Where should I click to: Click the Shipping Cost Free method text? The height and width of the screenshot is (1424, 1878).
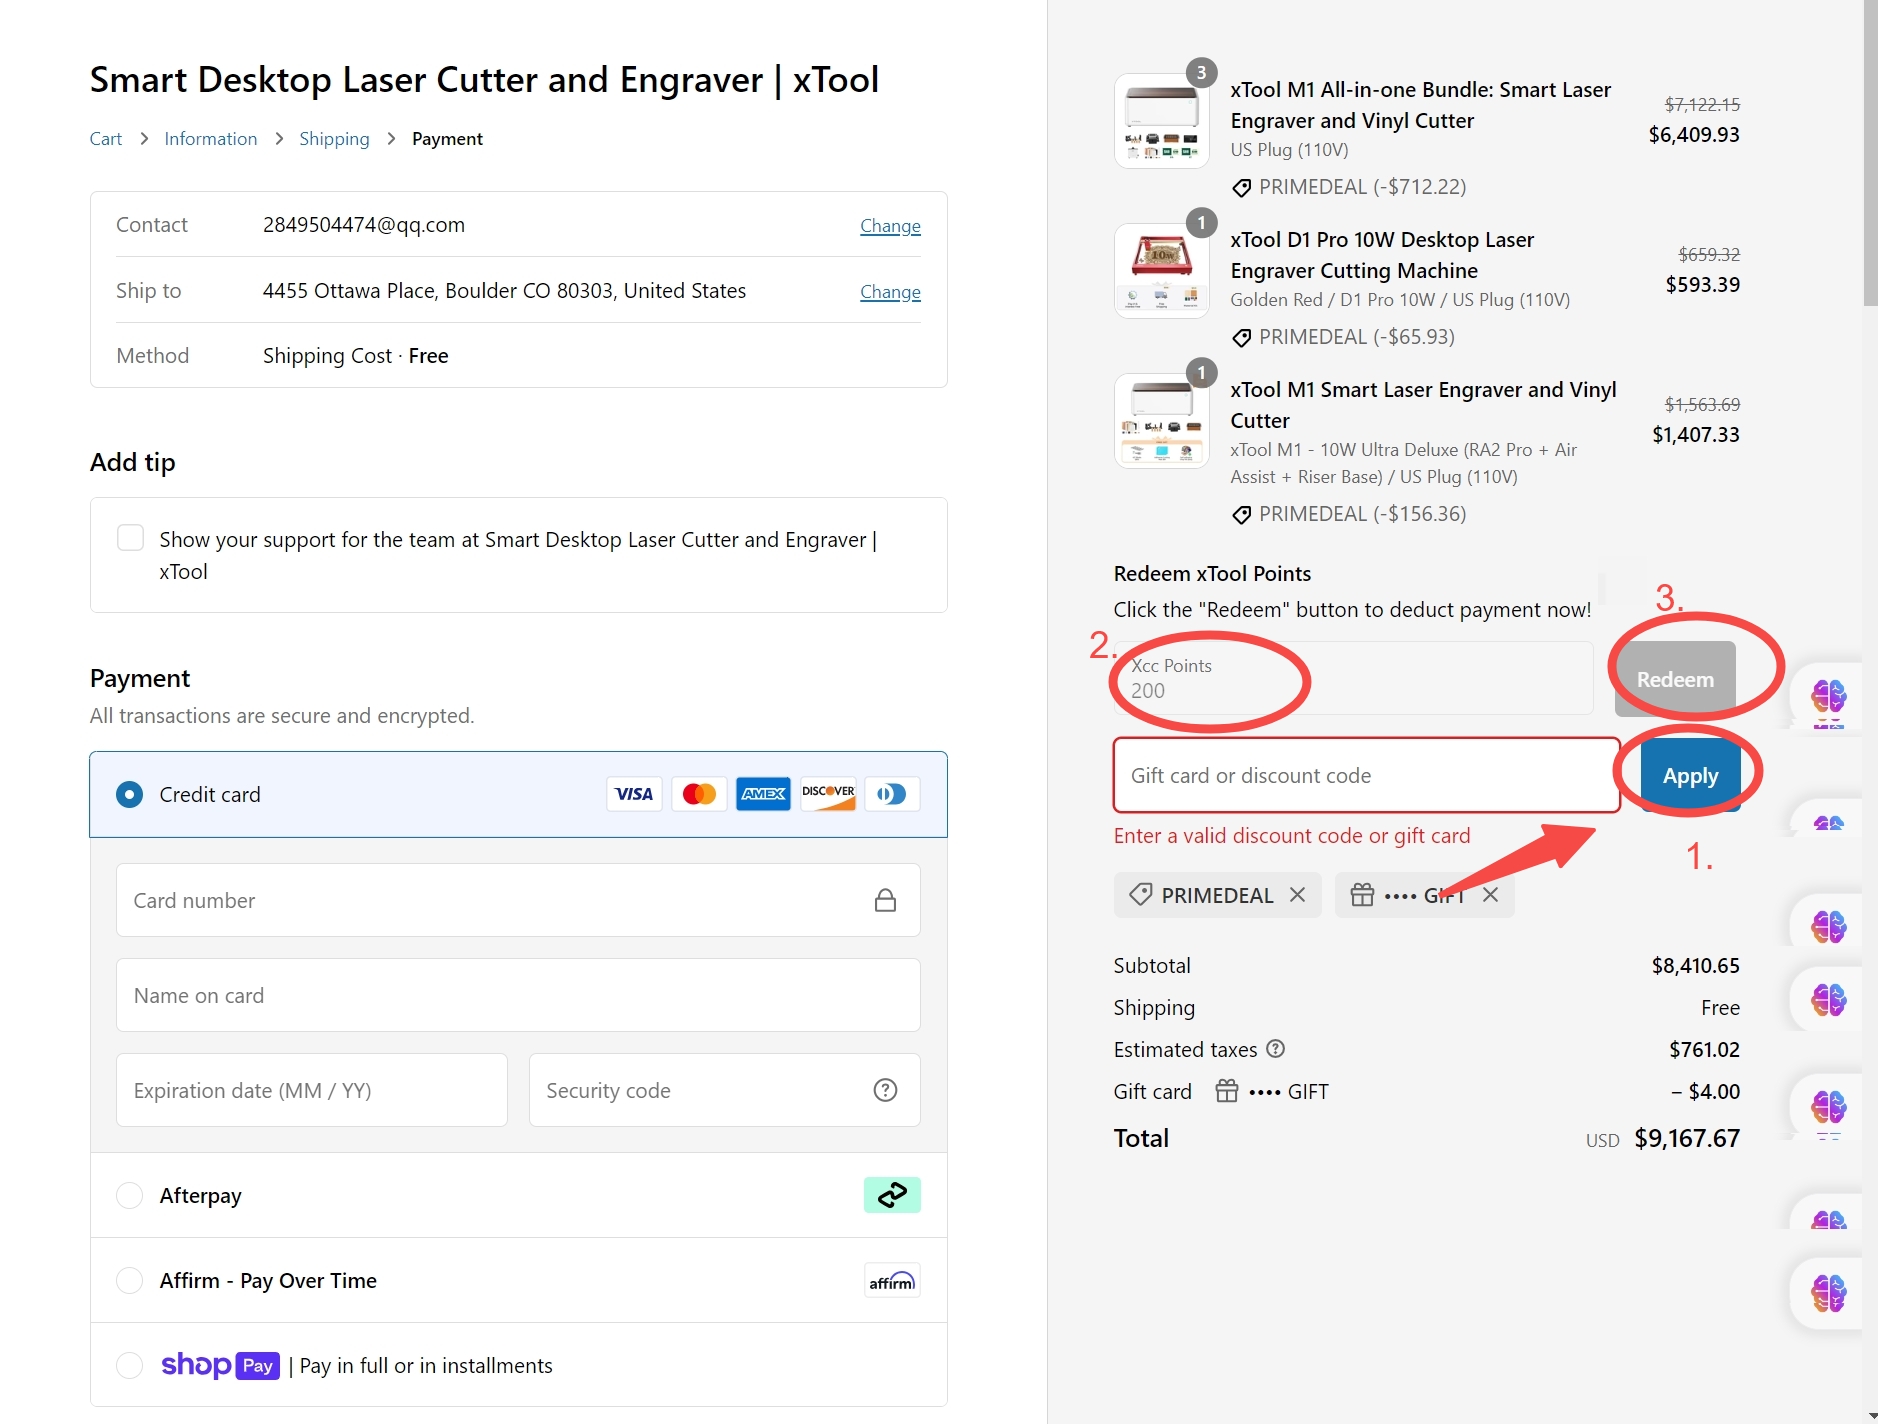coord(355,356)
